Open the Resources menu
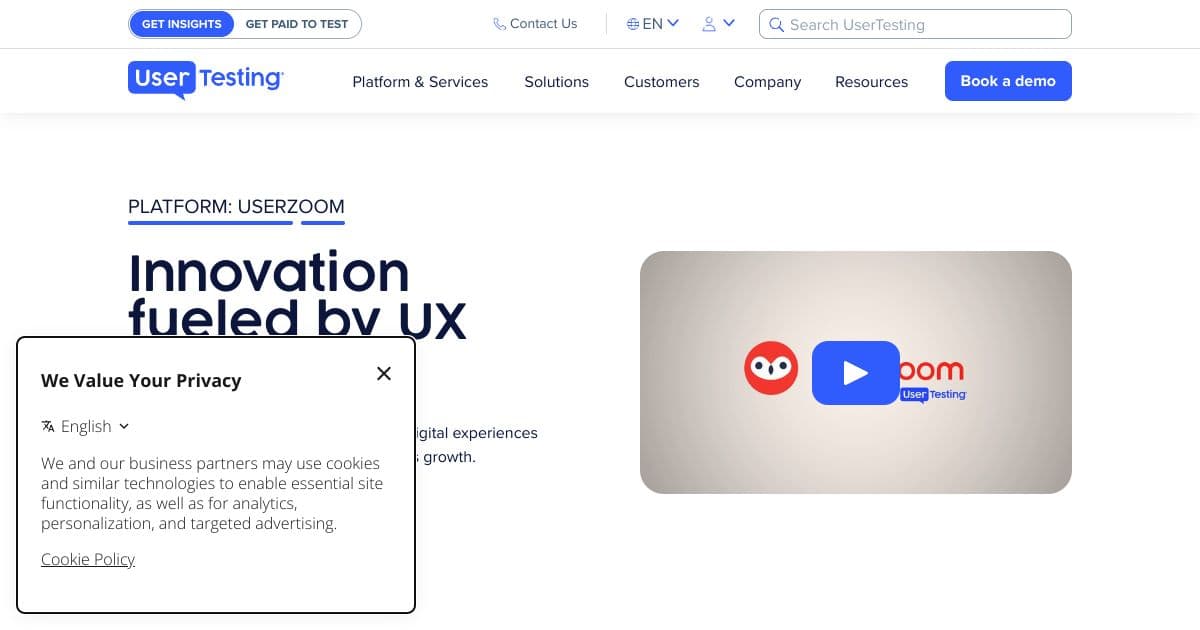Screen dimensions: 1200x630 pos(871,82)
